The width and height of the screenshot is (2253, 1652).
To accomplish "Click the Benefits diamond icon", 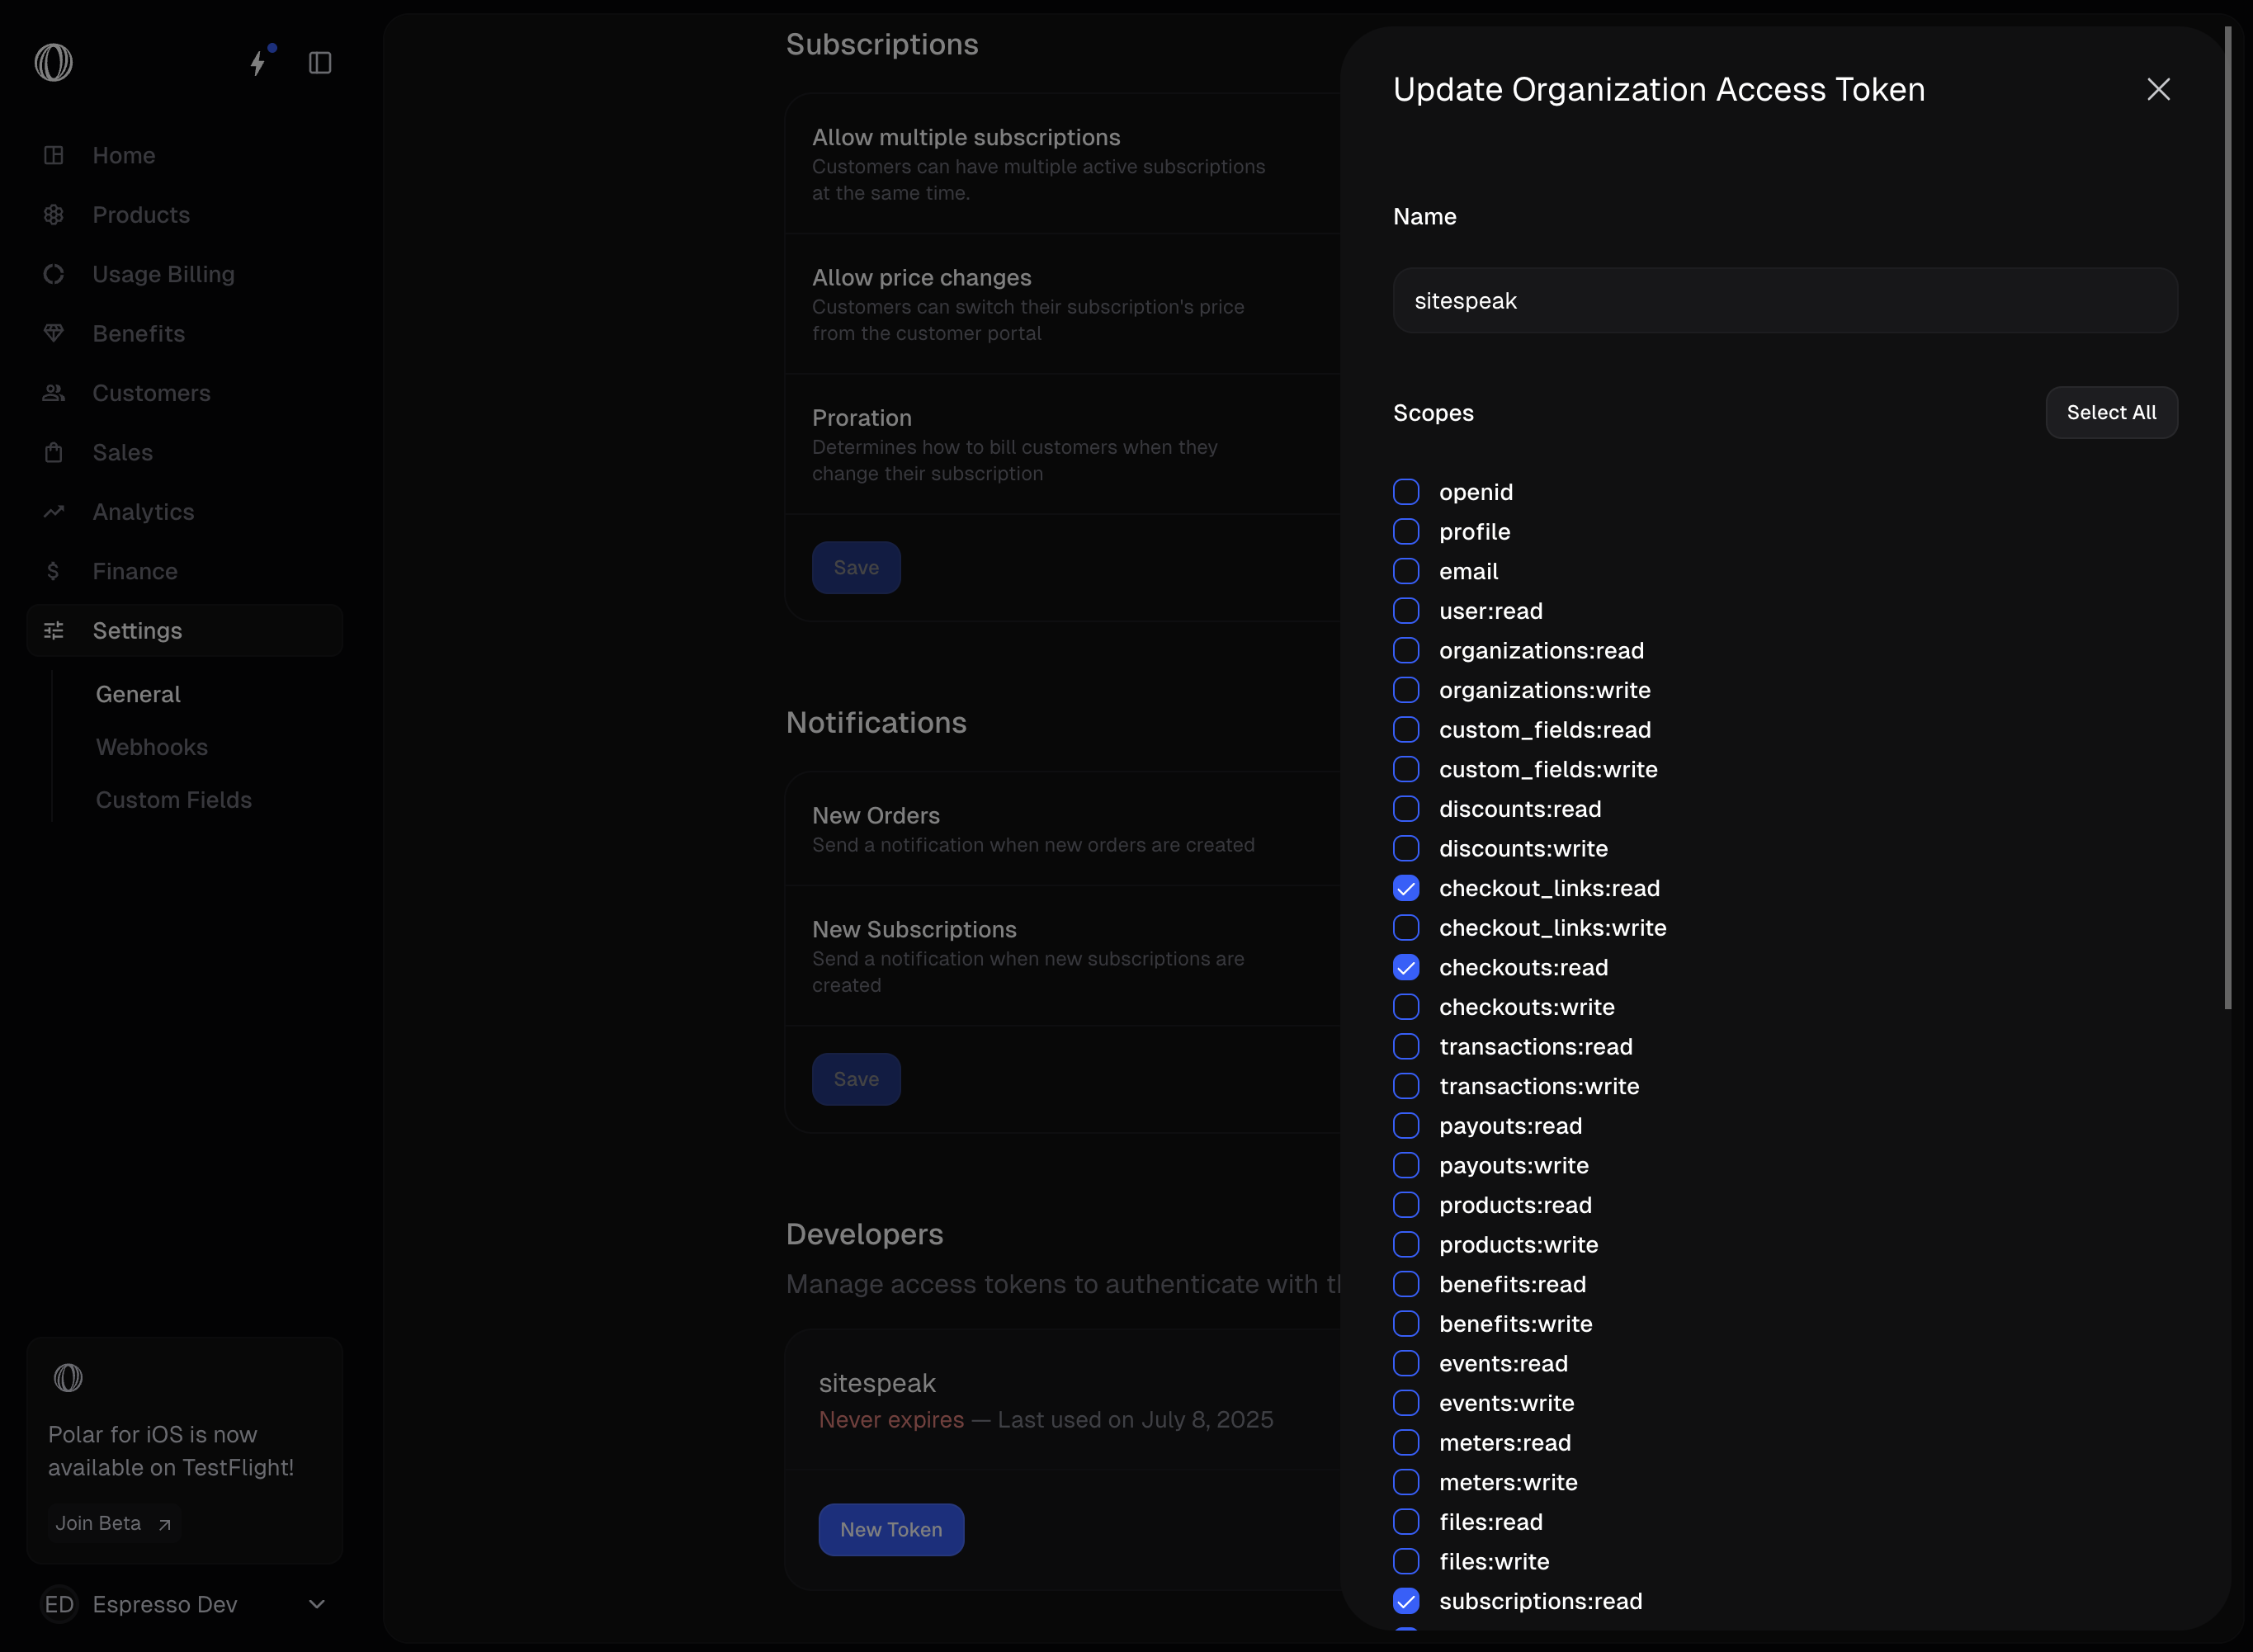I will [x=54, y=333].
